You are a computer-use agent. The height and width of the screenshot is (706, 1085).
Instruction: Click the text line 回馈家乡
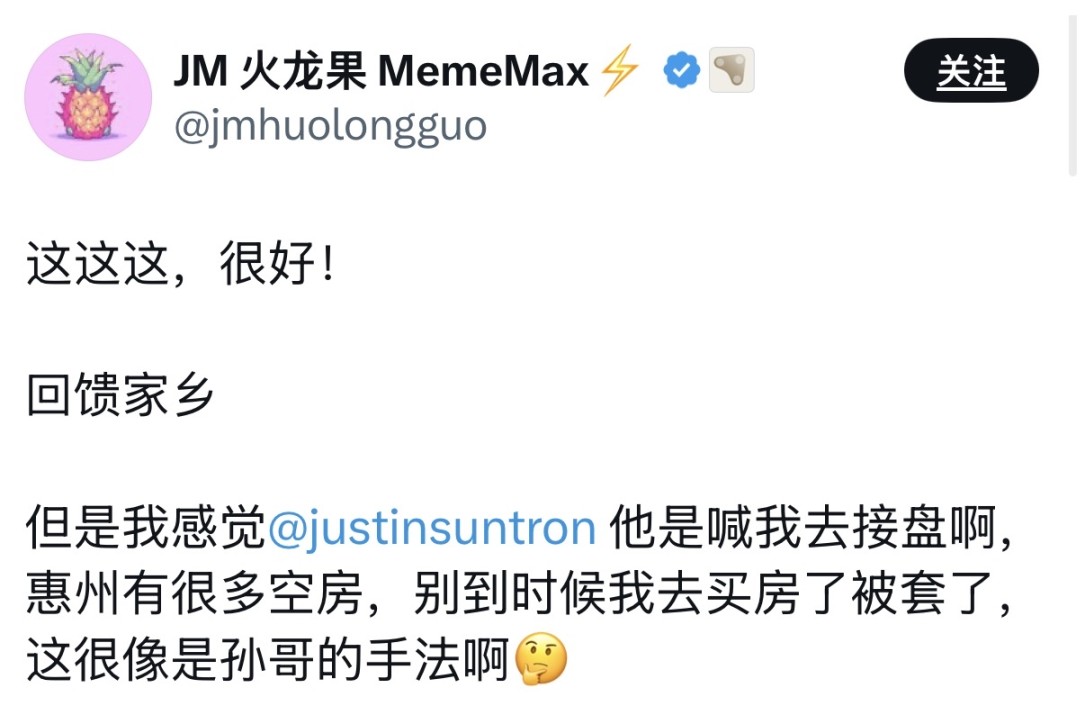[120, 395]
